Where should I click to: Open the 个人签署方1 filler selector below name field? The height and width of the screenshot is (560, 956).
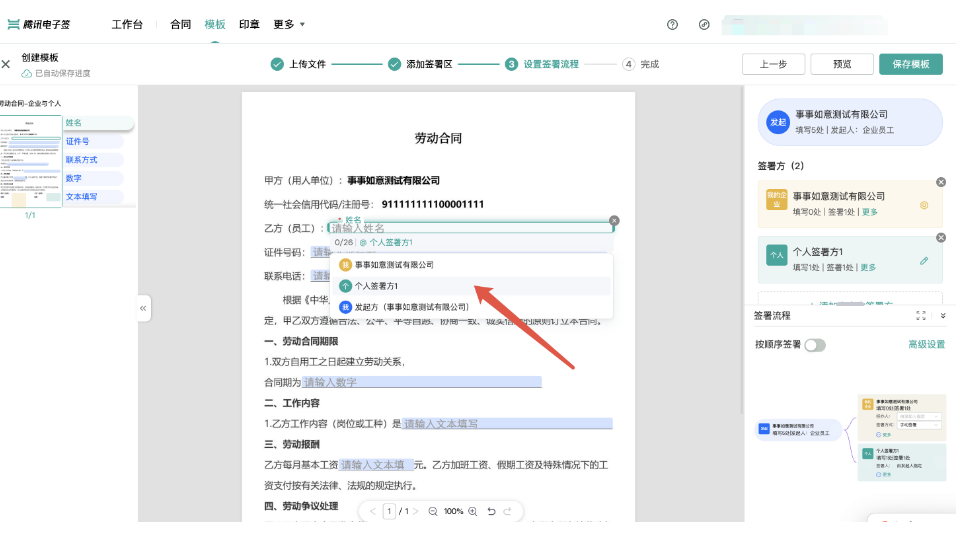pyautogui.click(x=387, y=242)
